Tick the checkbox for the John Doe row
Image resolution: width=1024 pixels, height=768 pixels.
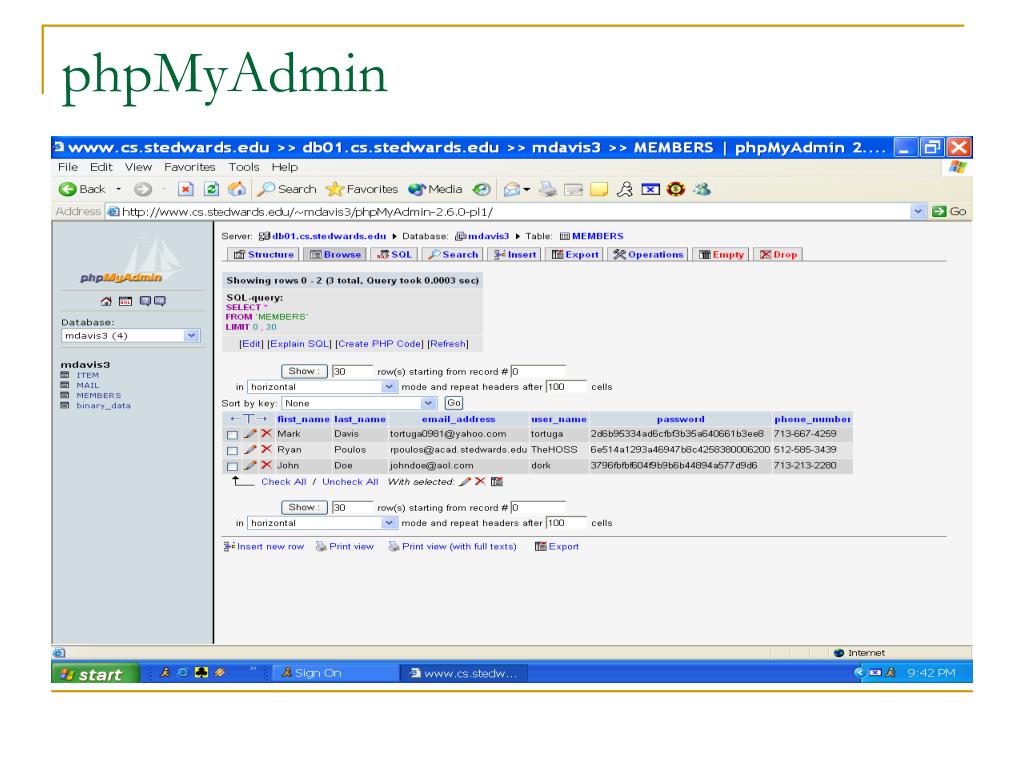(x=232, y=466)
